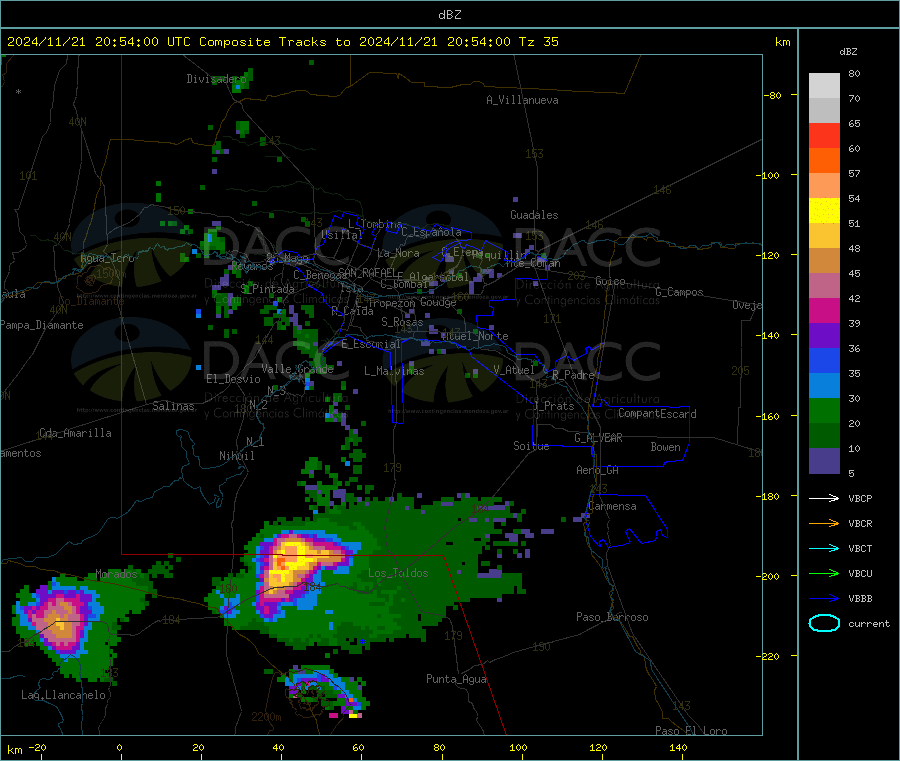
Task: Select the dark green 10-20 dBZ swatch
Action: [x=824, y=436]
